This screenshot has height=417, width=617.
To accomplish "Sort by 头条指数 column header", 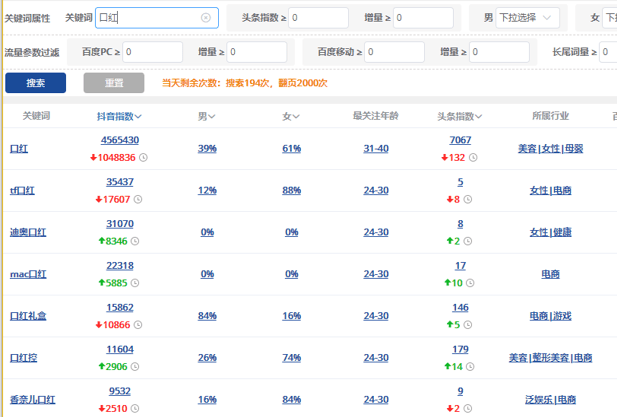I will (x=460, y=116).
